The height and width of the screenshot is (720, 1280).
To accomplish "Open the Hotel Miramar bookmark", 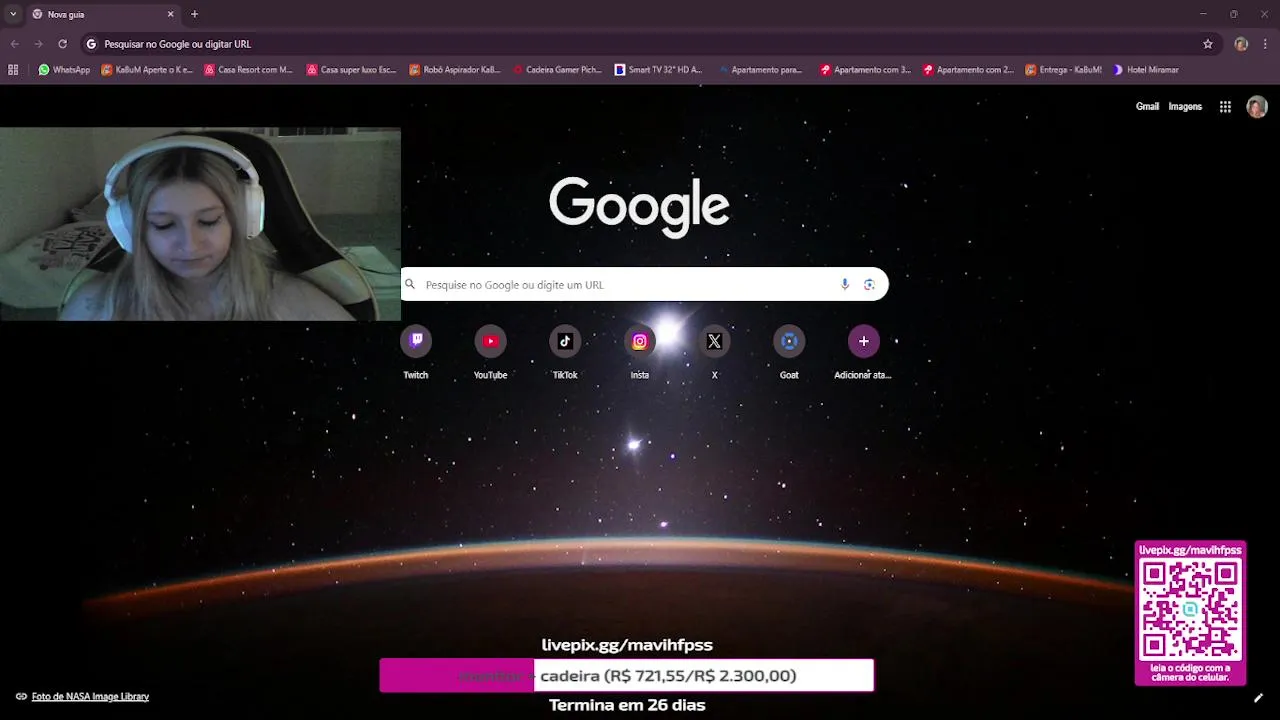I will pyautogui.click(x=1146, y=70).
